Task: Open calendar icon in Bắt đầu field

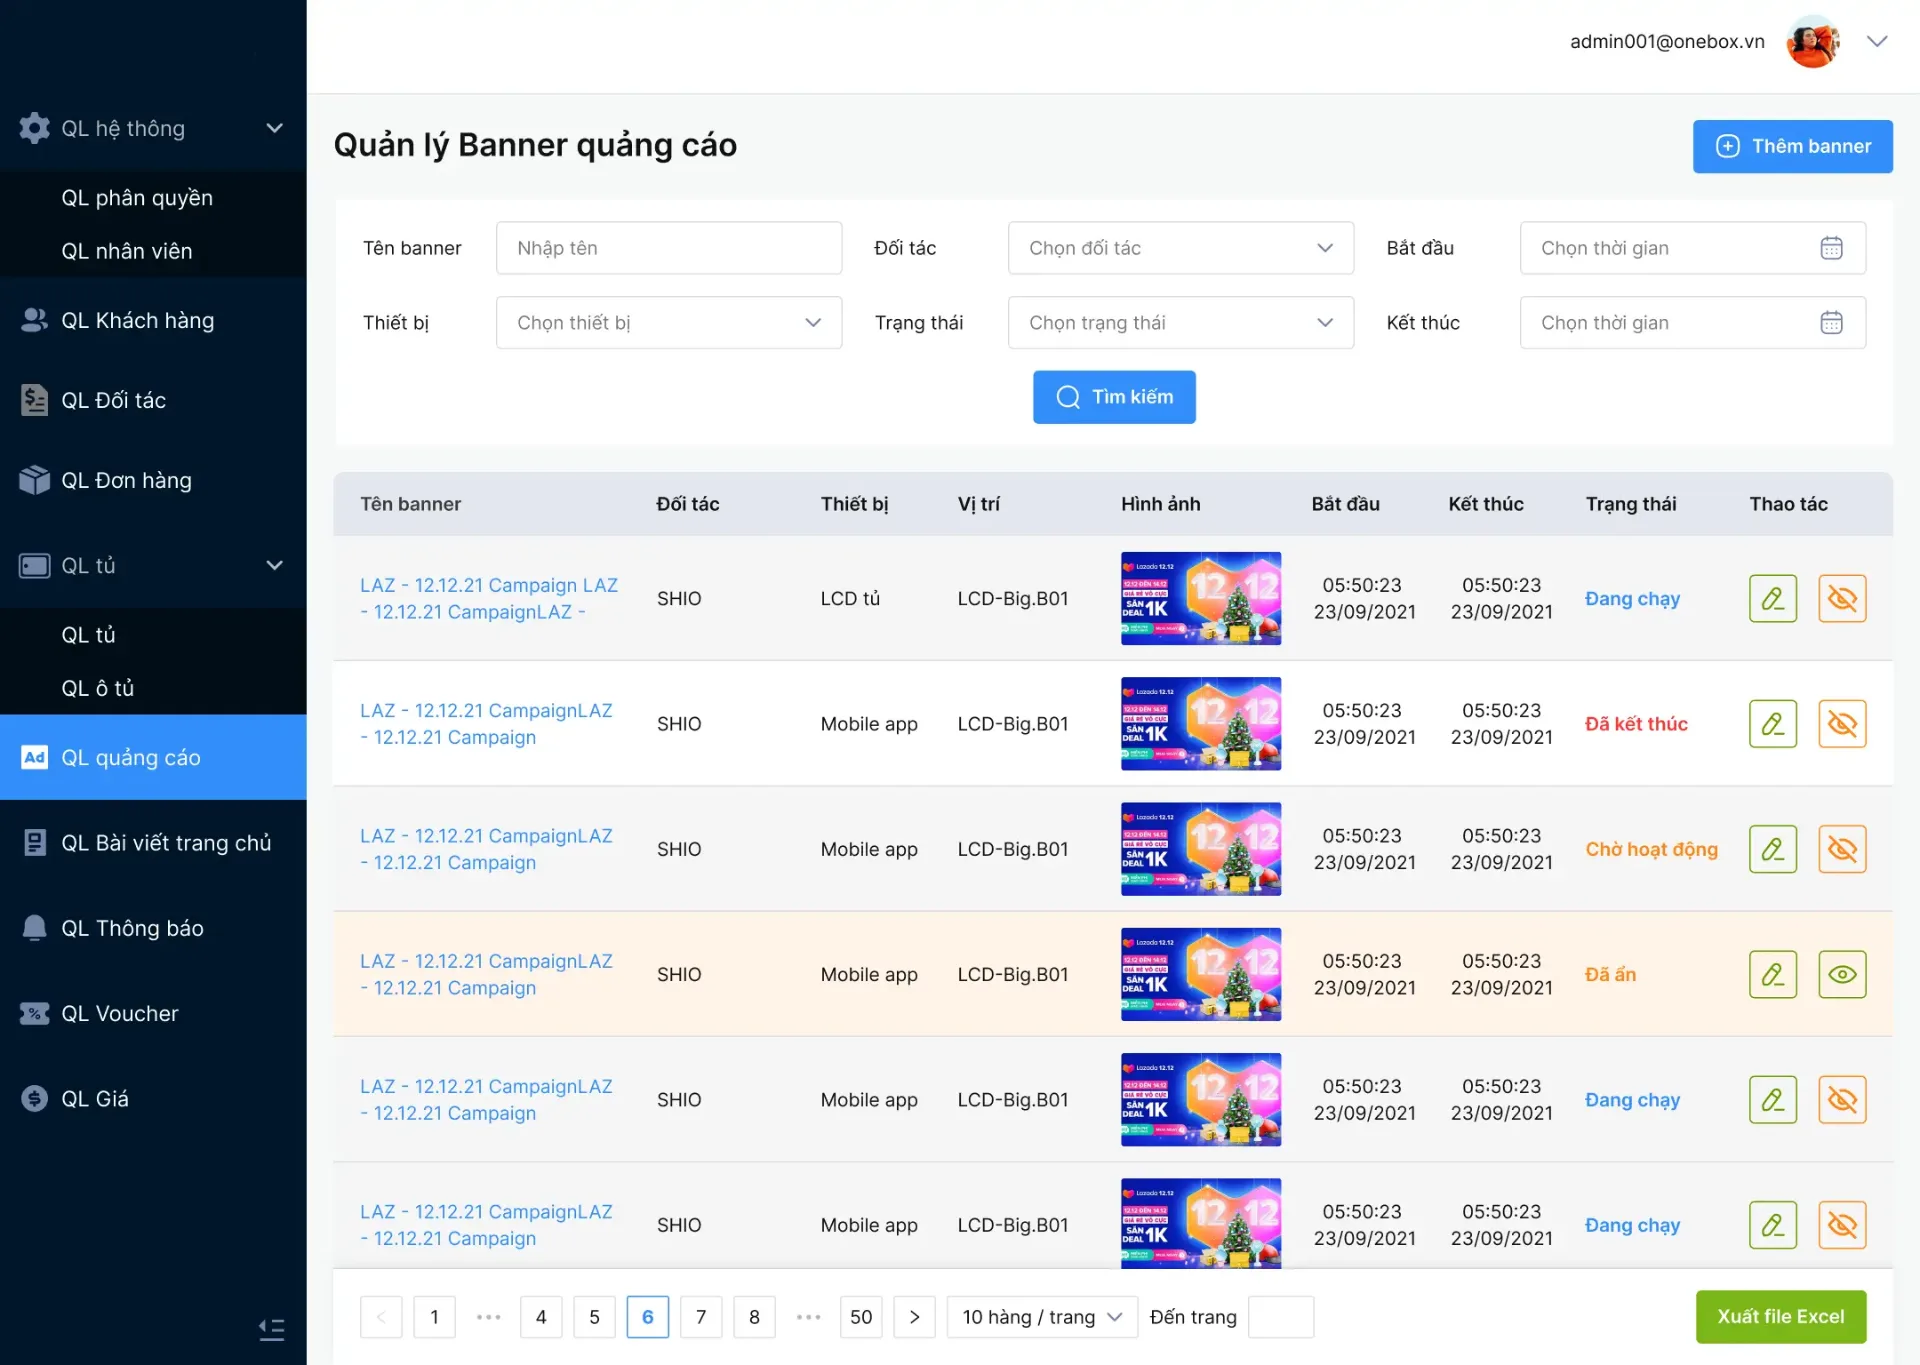Action: 1831,248
